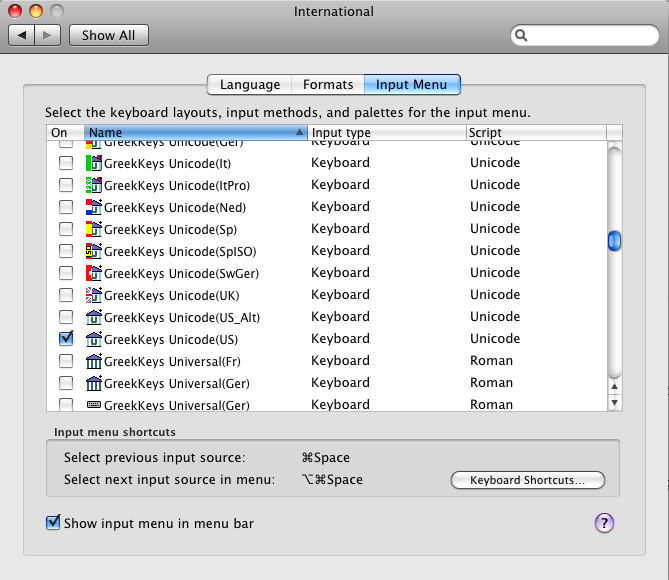
Task: Click the GreekKeys Unicode(US) temple icon
Action: point(94,339)
